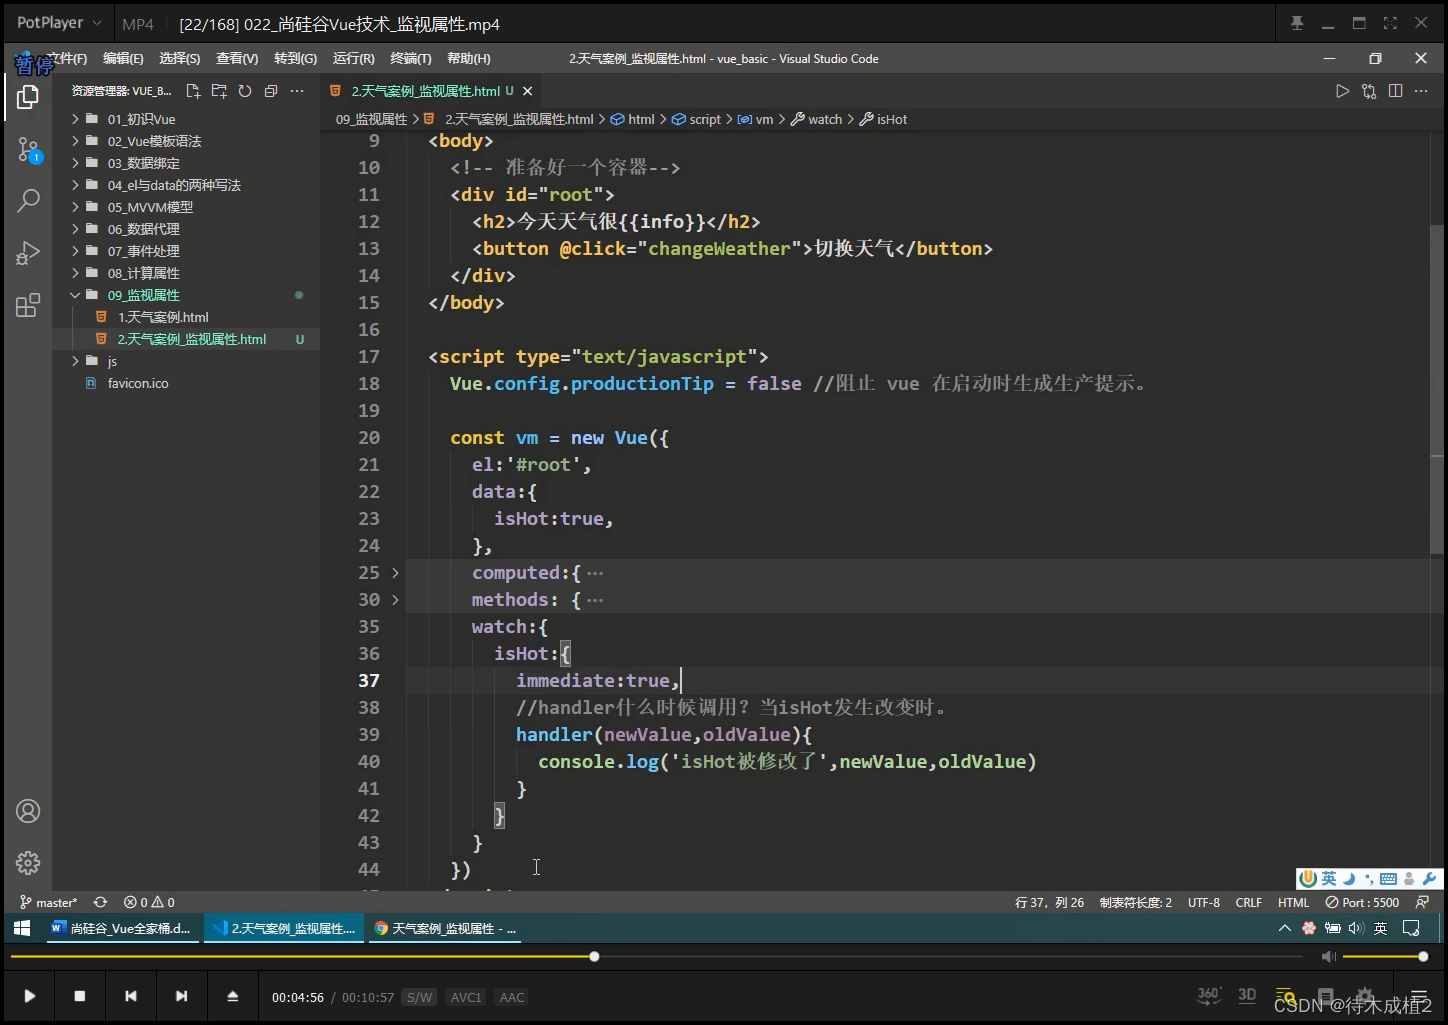Open the PotPlayer main menu dropdown
The height and width of the screenshot is (1025, 1448).
59,23
